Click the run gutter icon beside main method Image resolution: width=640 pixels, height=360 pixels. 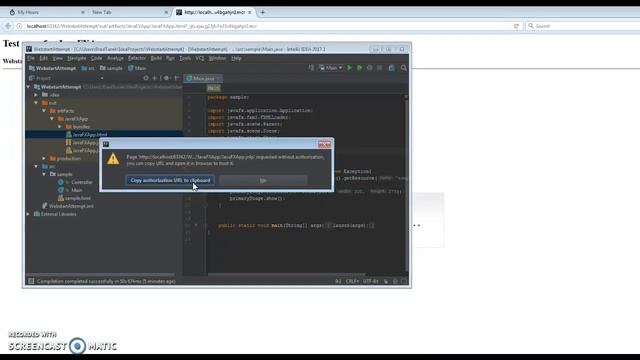coord(196,225)
